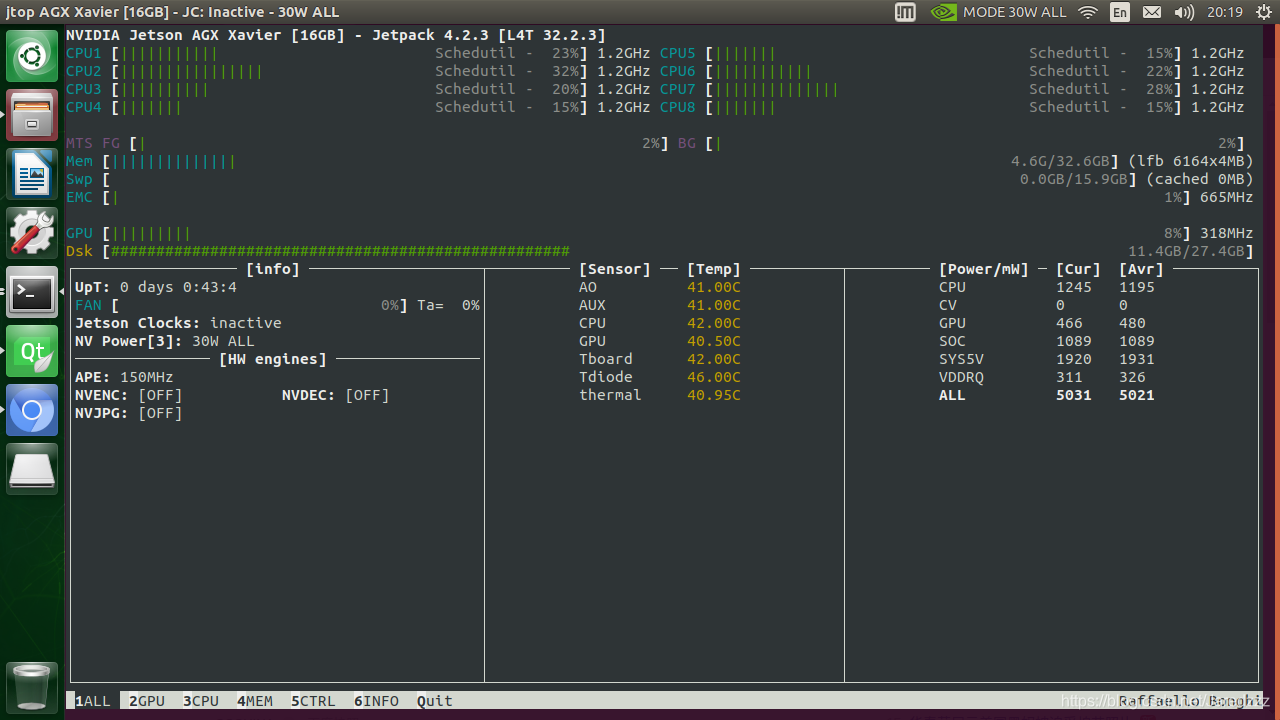The width and height of the screenshot is (1280, 720).
Task: Open the Ubuntu Dash search launcher
Action: tap(33, 56)
